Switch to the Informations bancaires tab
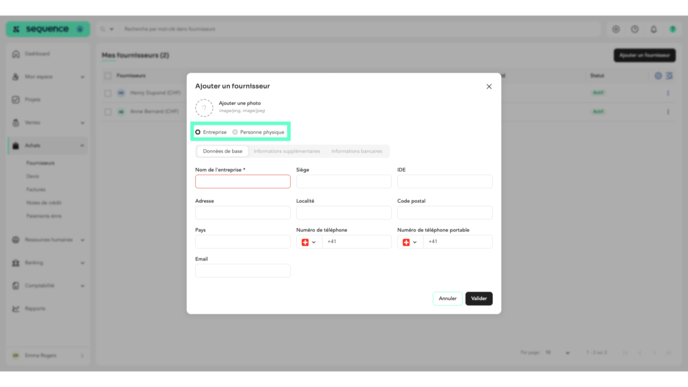688x387 pixels. (x=357, y=151)
